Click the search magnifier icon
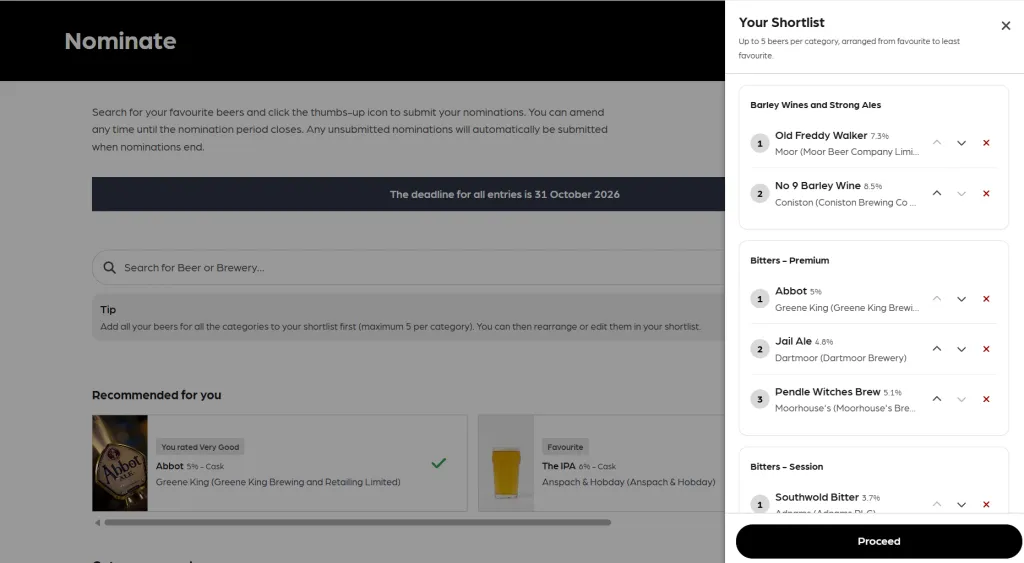 click(x=109, y=268)
